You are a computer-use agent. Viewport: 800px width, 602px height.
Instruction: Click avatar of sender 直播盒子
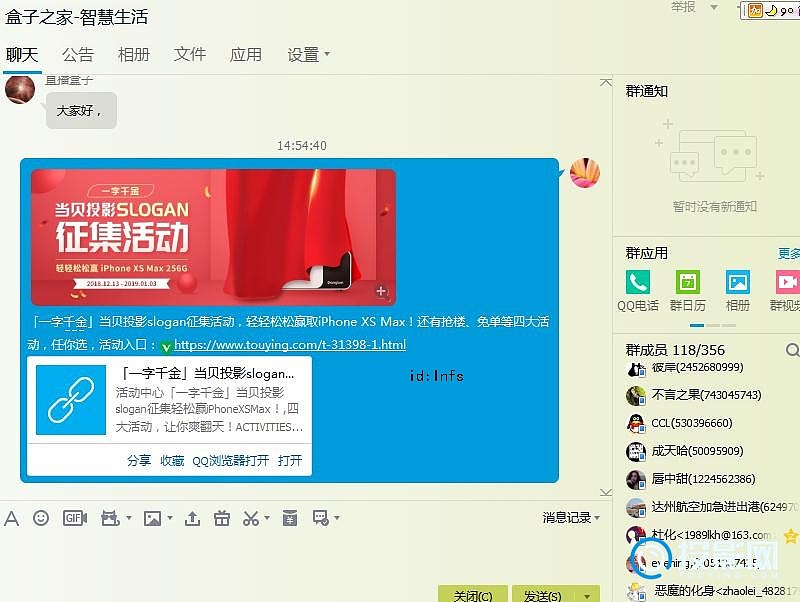click(x=20, y=89)
